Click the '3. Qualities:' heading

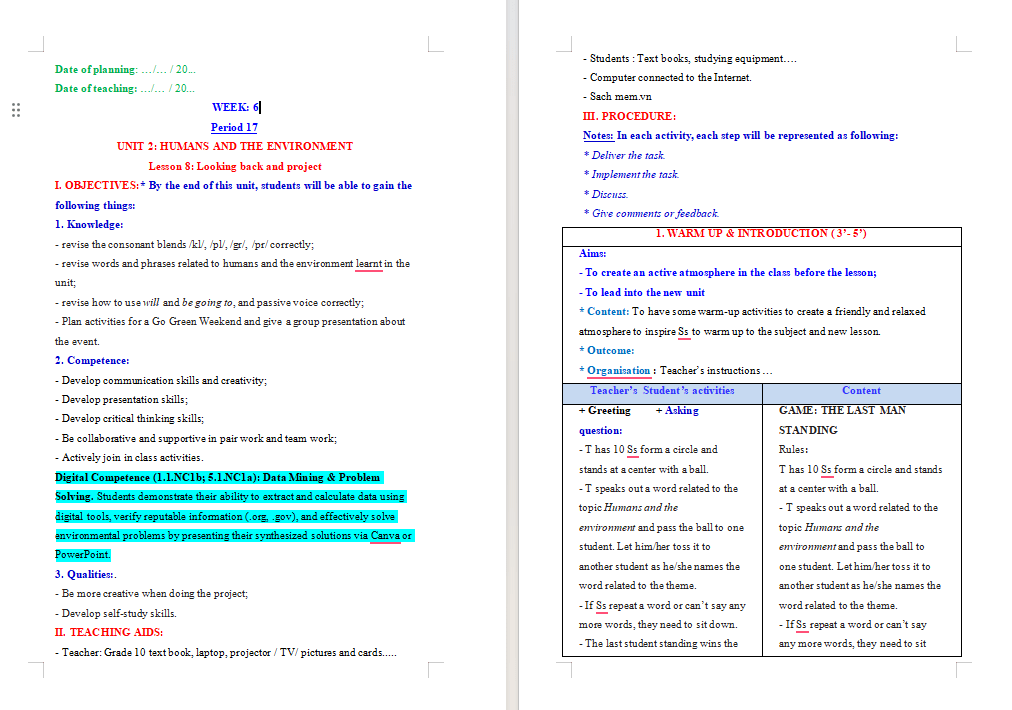[85, 574]
